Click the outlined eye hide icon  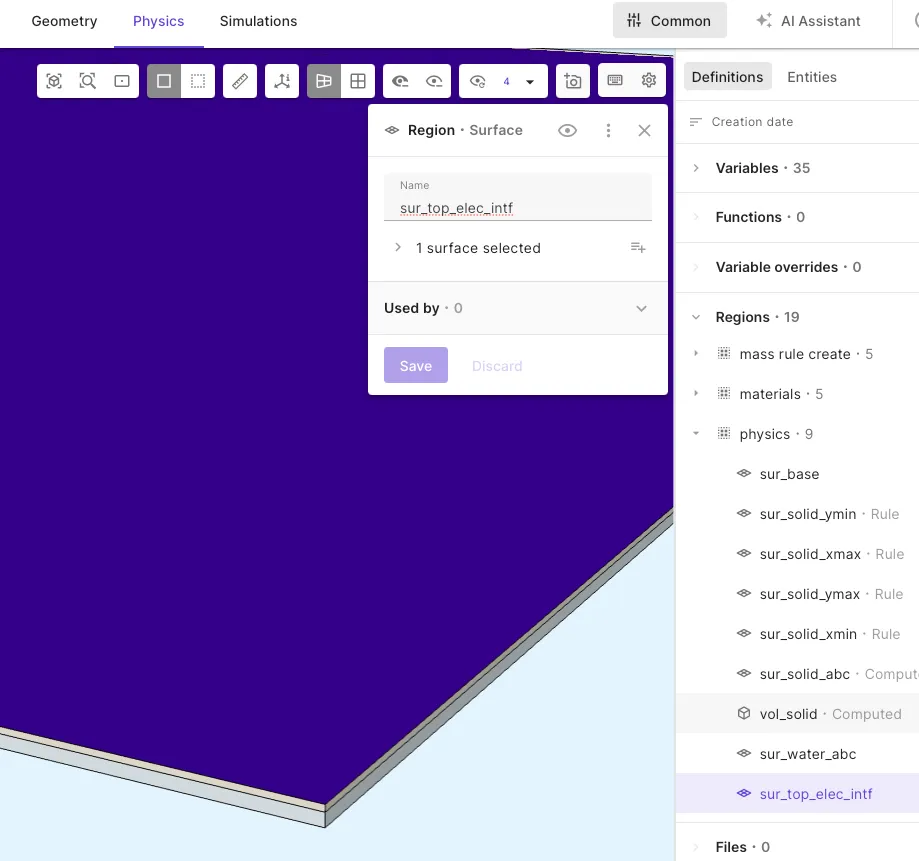(434, 81)
